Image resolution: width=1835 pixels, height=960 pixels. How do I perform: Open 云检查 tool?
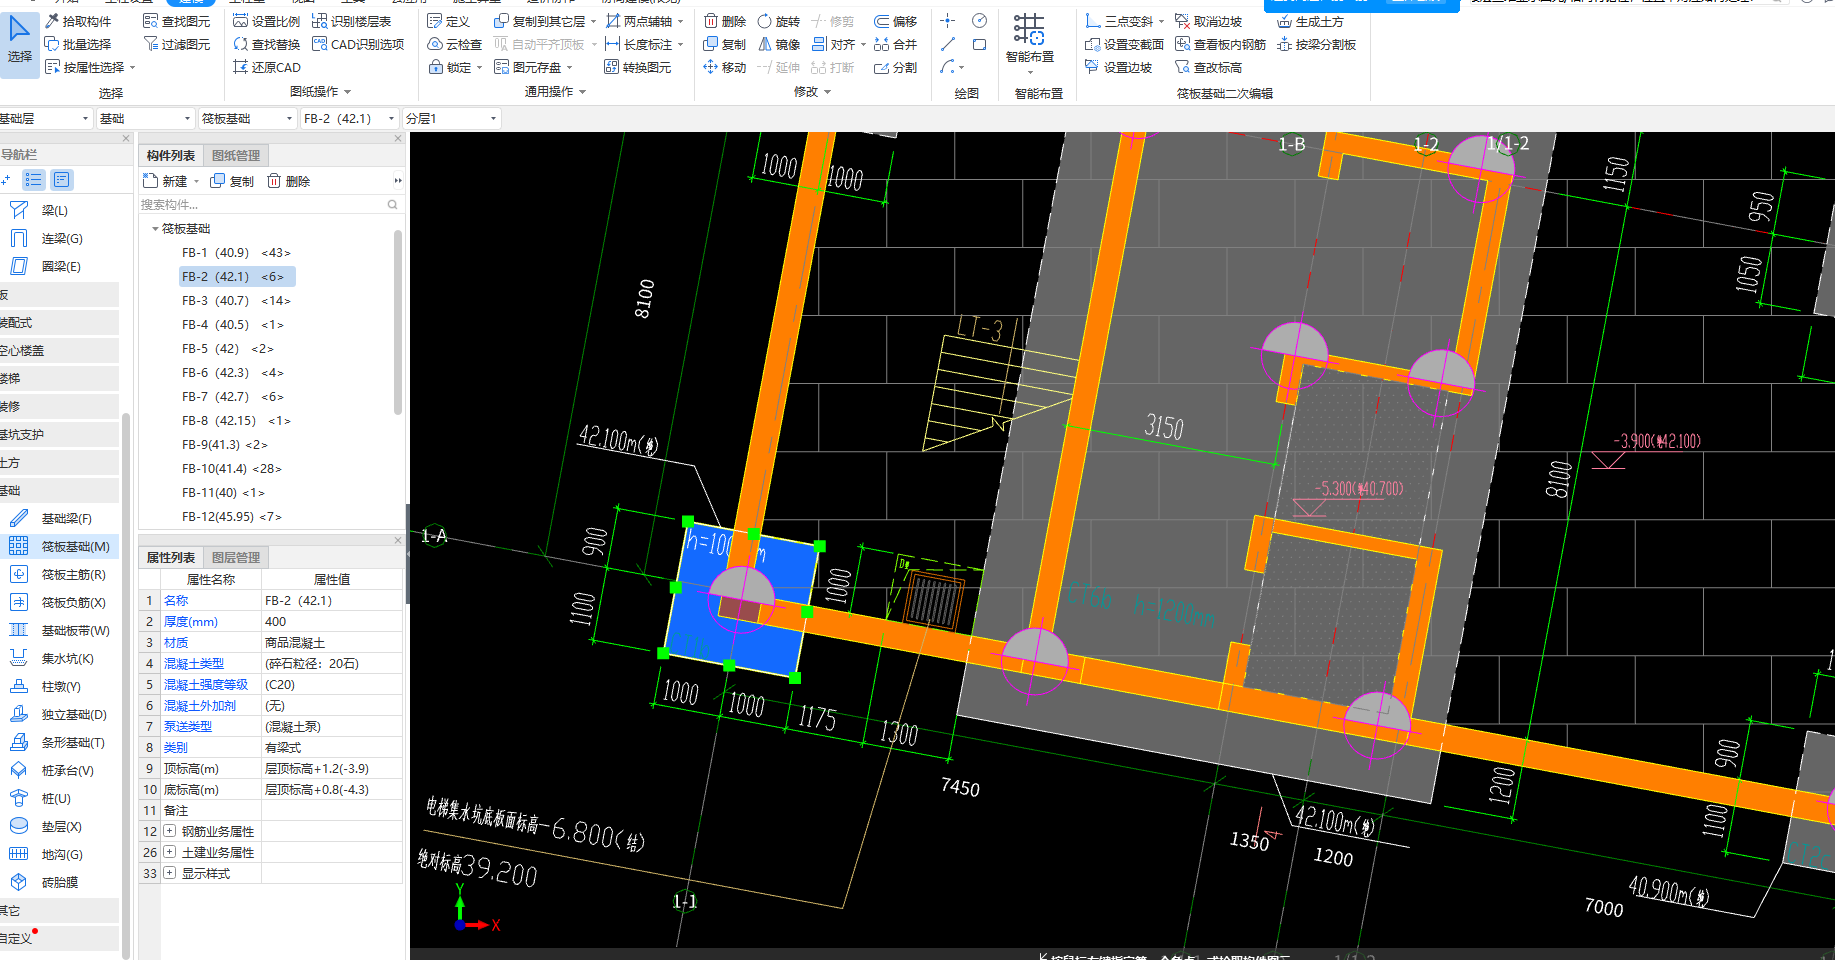454,44
